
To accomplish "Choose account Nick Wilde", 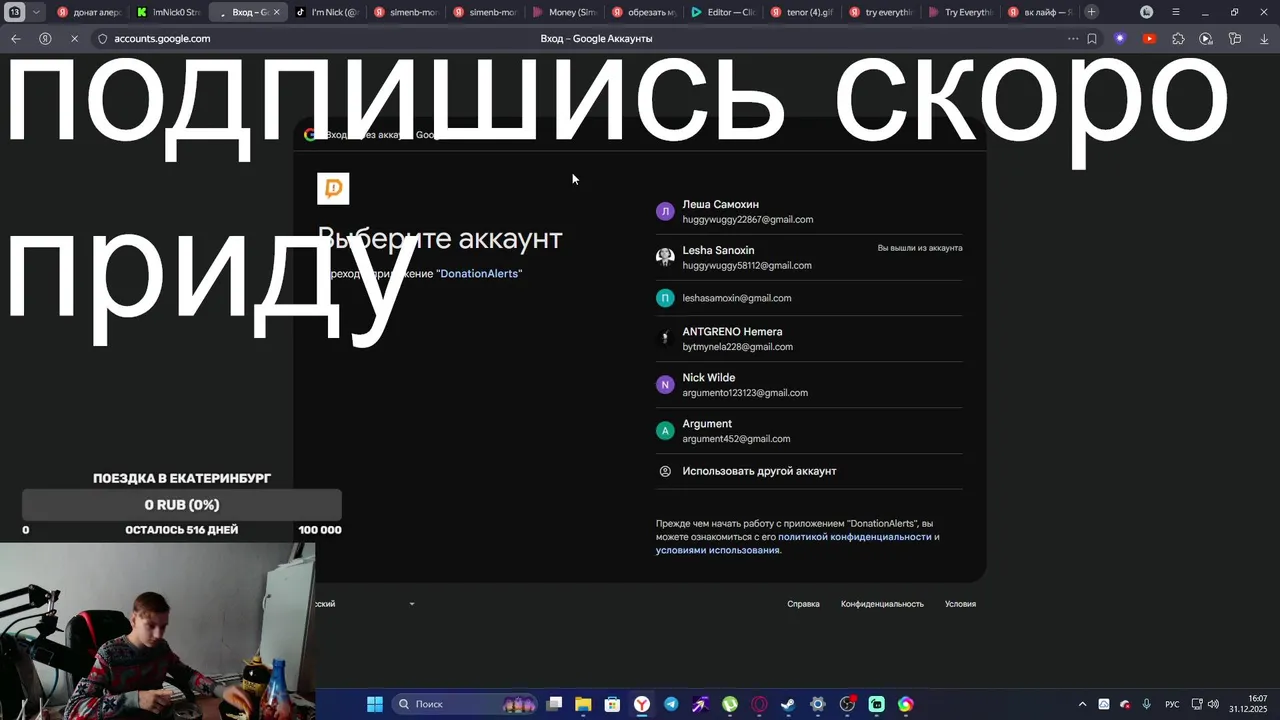I will coord(809,385).
